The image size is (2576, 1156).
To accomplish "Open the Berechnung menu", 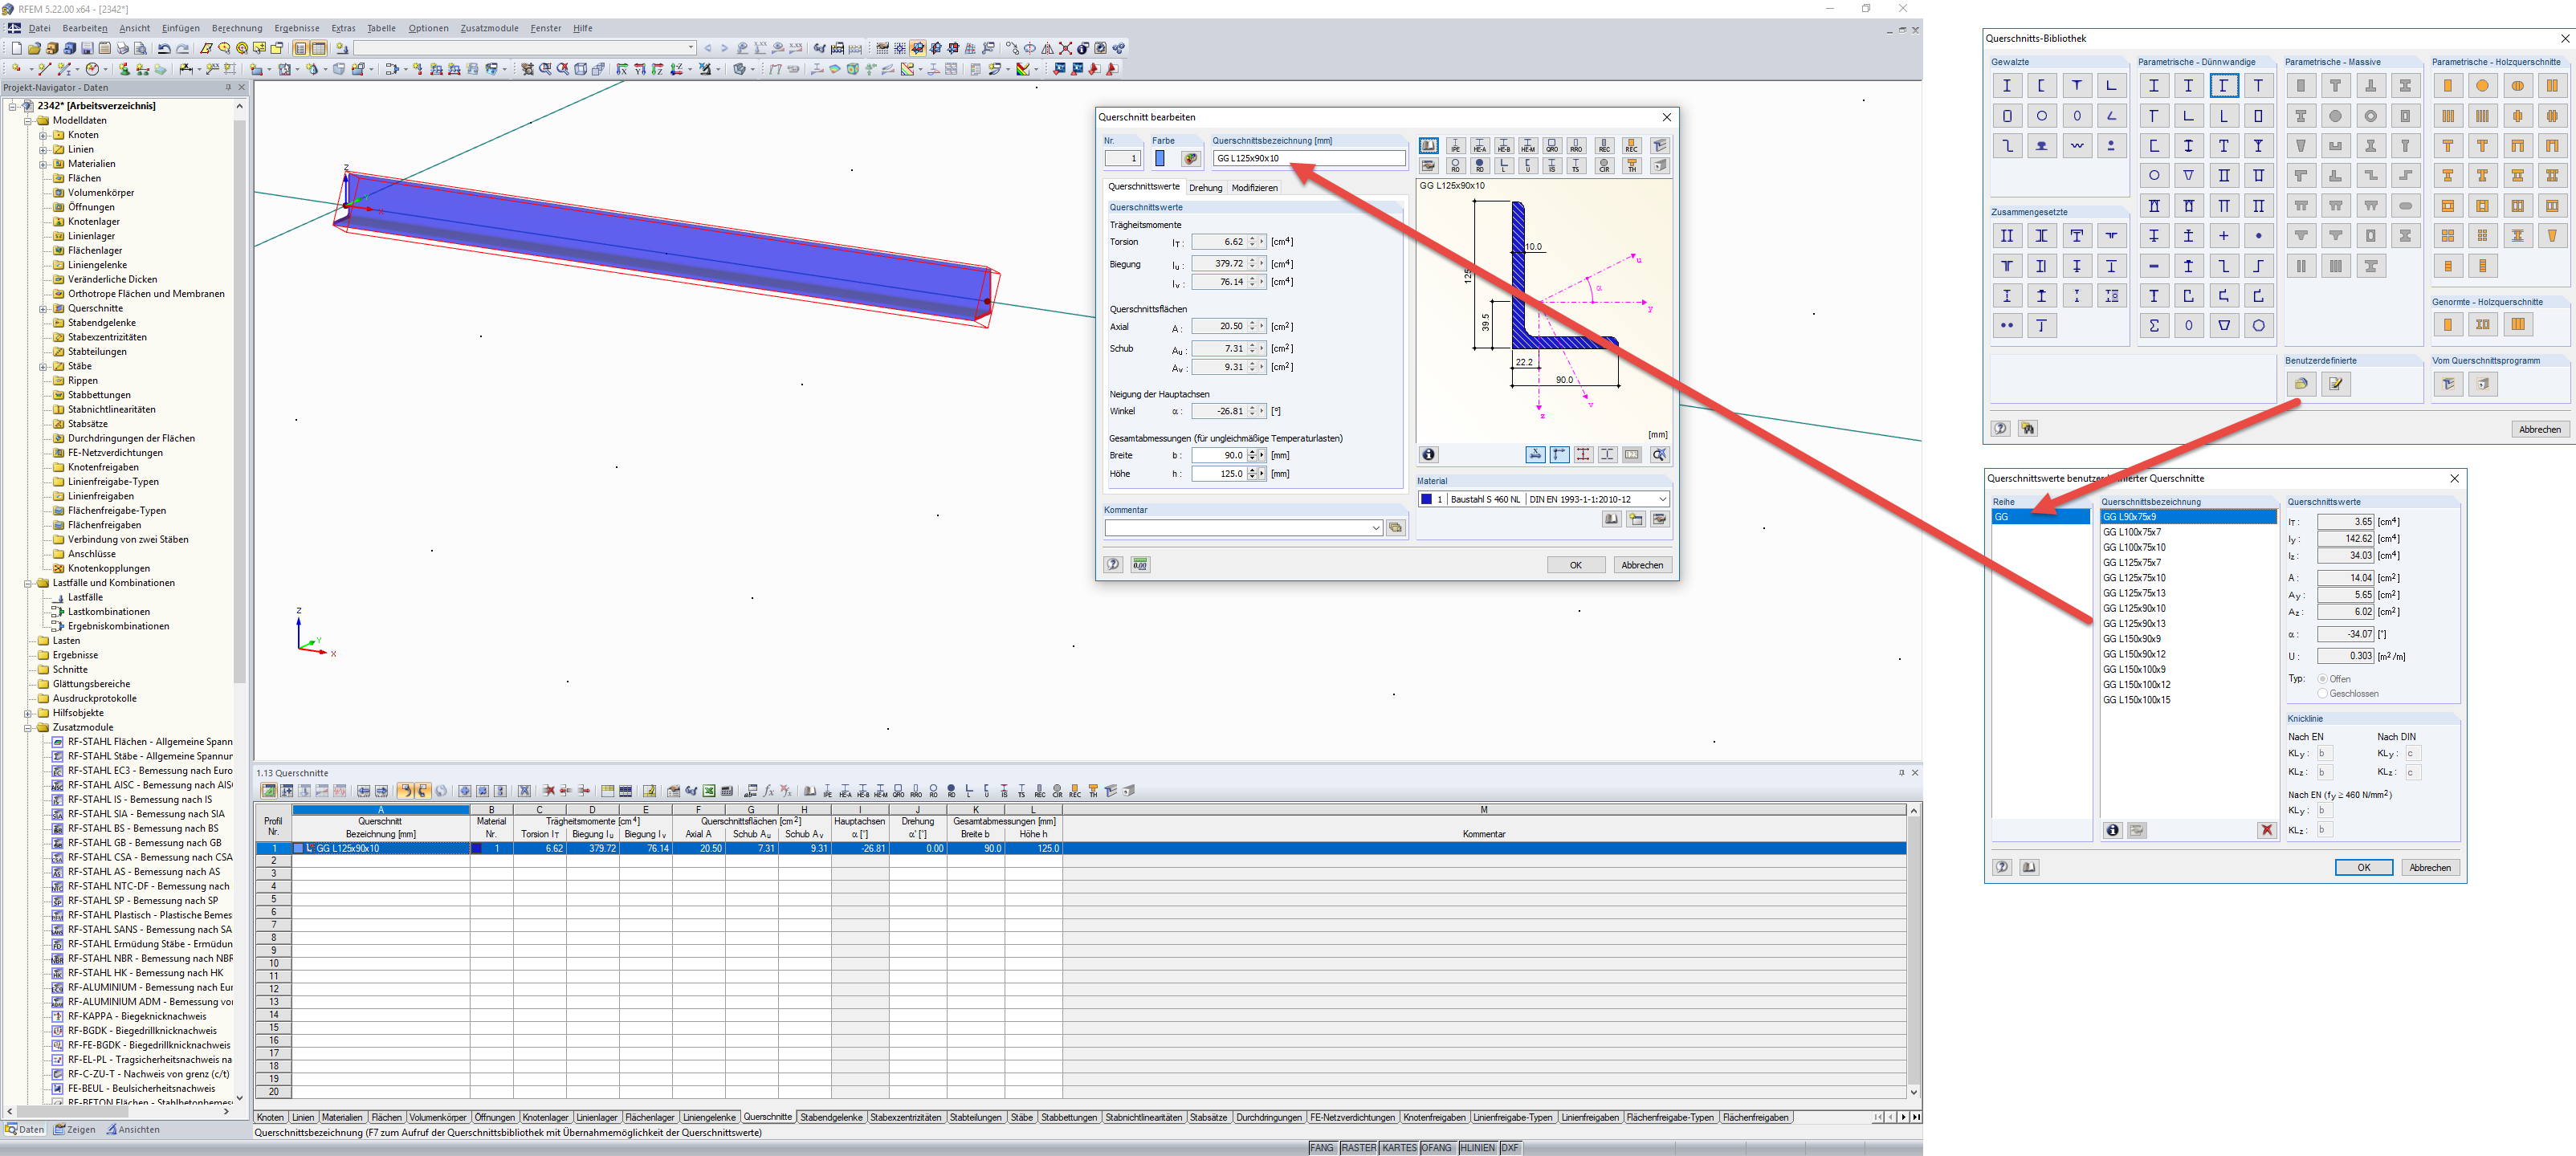I will pos(236,27).
